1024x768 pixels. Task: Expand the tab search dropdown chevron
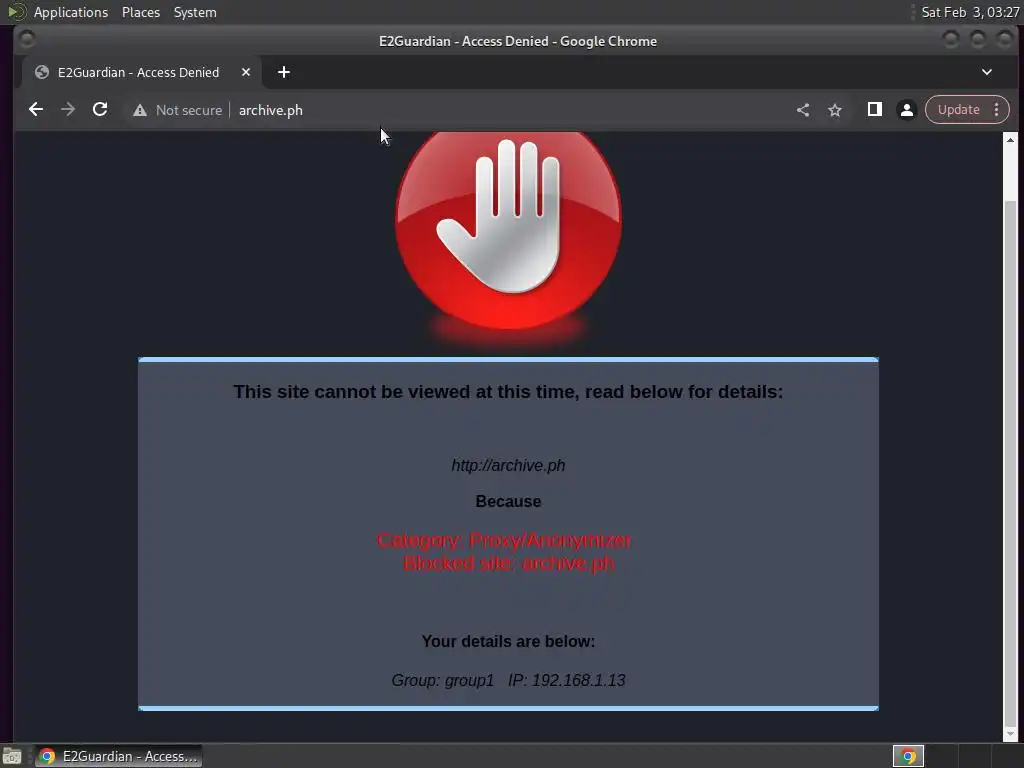pos(987,72)
